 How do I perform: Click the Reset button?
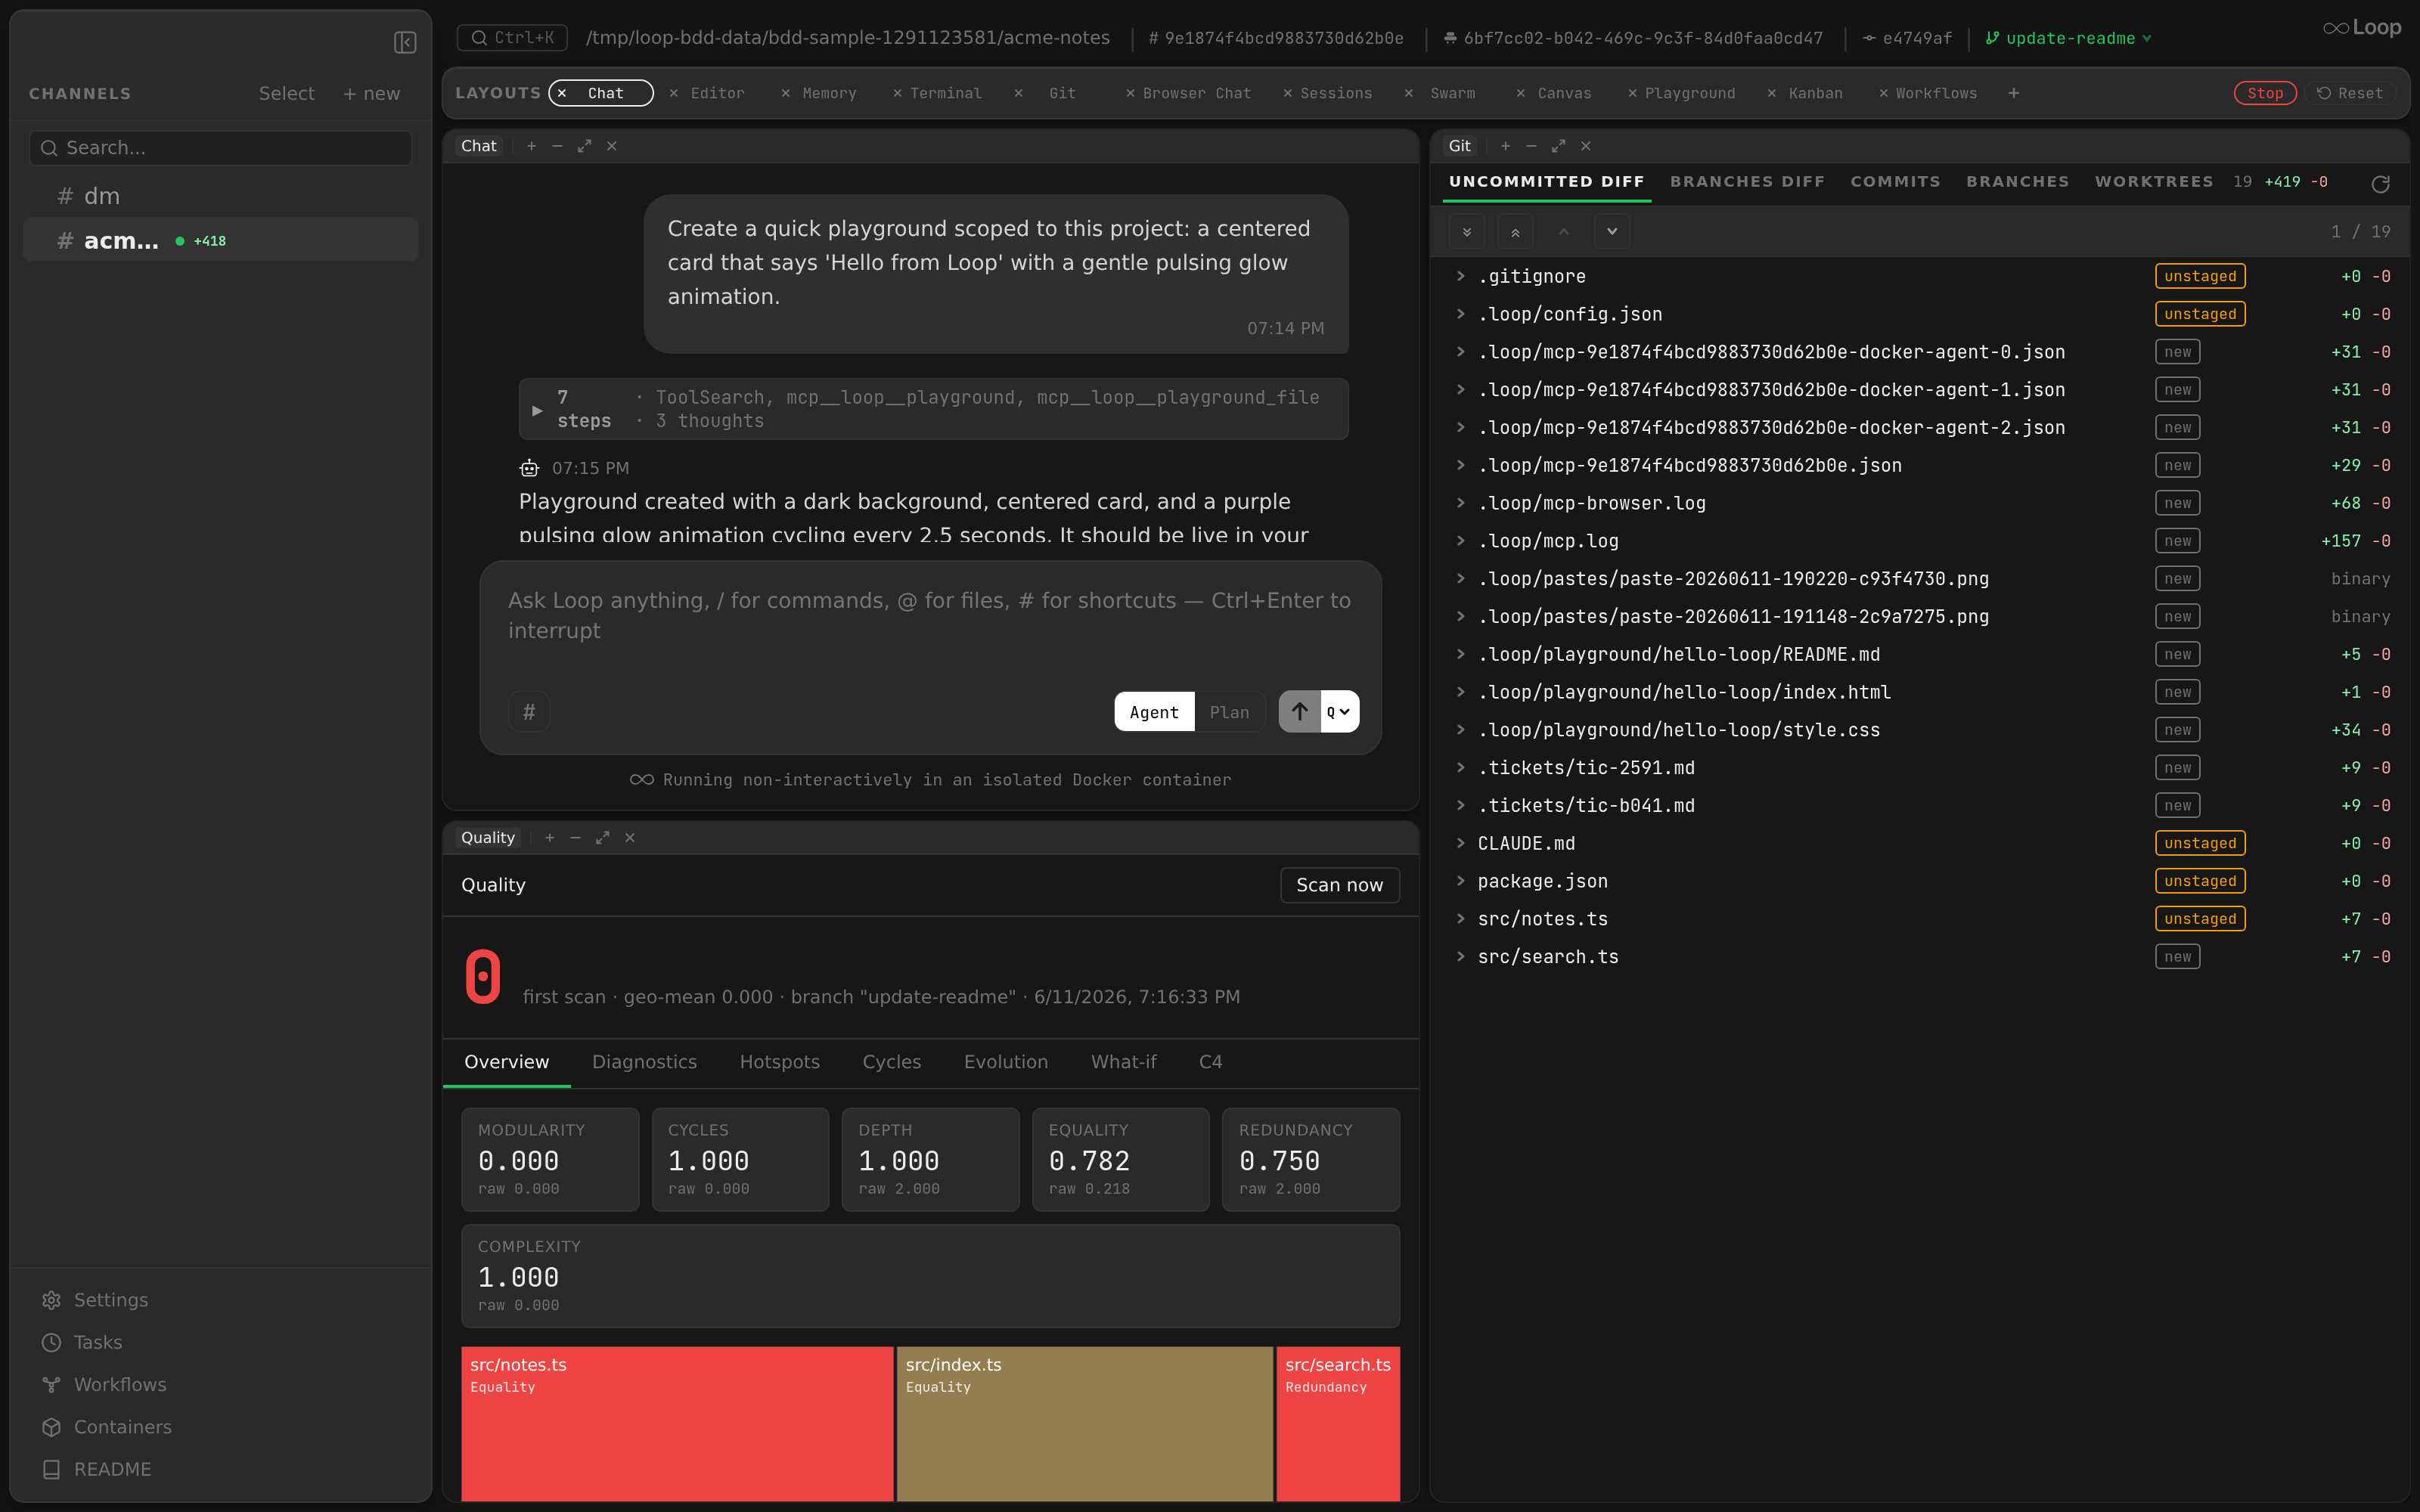point(2350,93)
